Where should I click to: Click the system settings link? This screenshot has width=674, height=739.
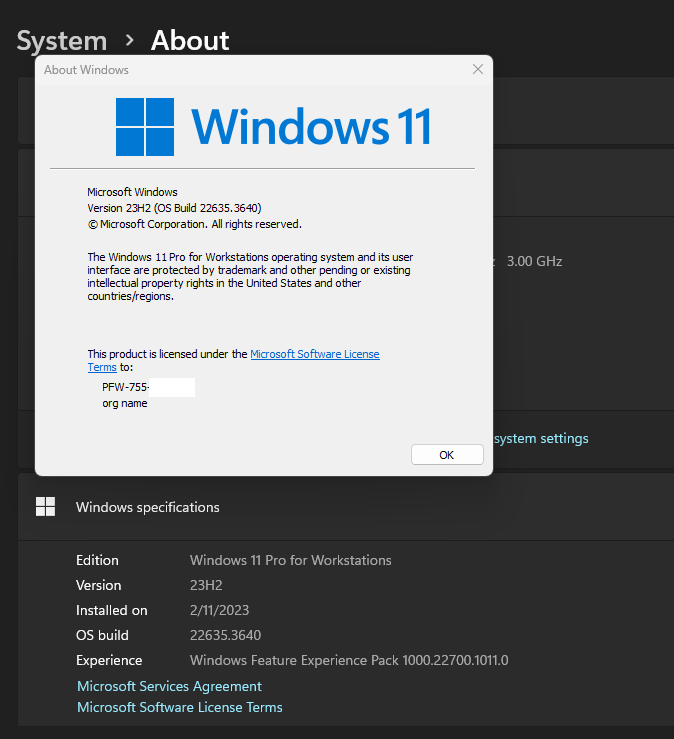[x=541, y=438]
